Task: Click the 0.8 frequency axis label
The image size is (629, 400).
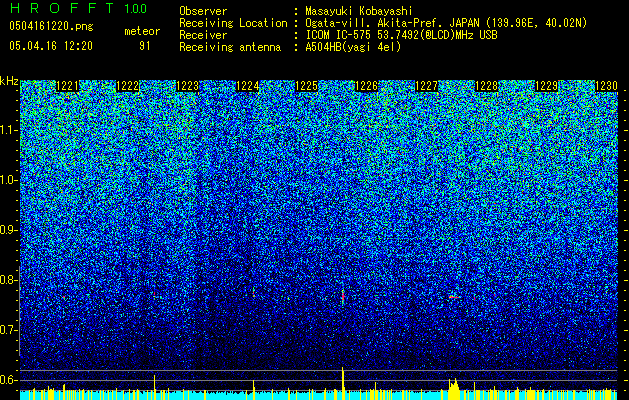Action: point(8,280)
